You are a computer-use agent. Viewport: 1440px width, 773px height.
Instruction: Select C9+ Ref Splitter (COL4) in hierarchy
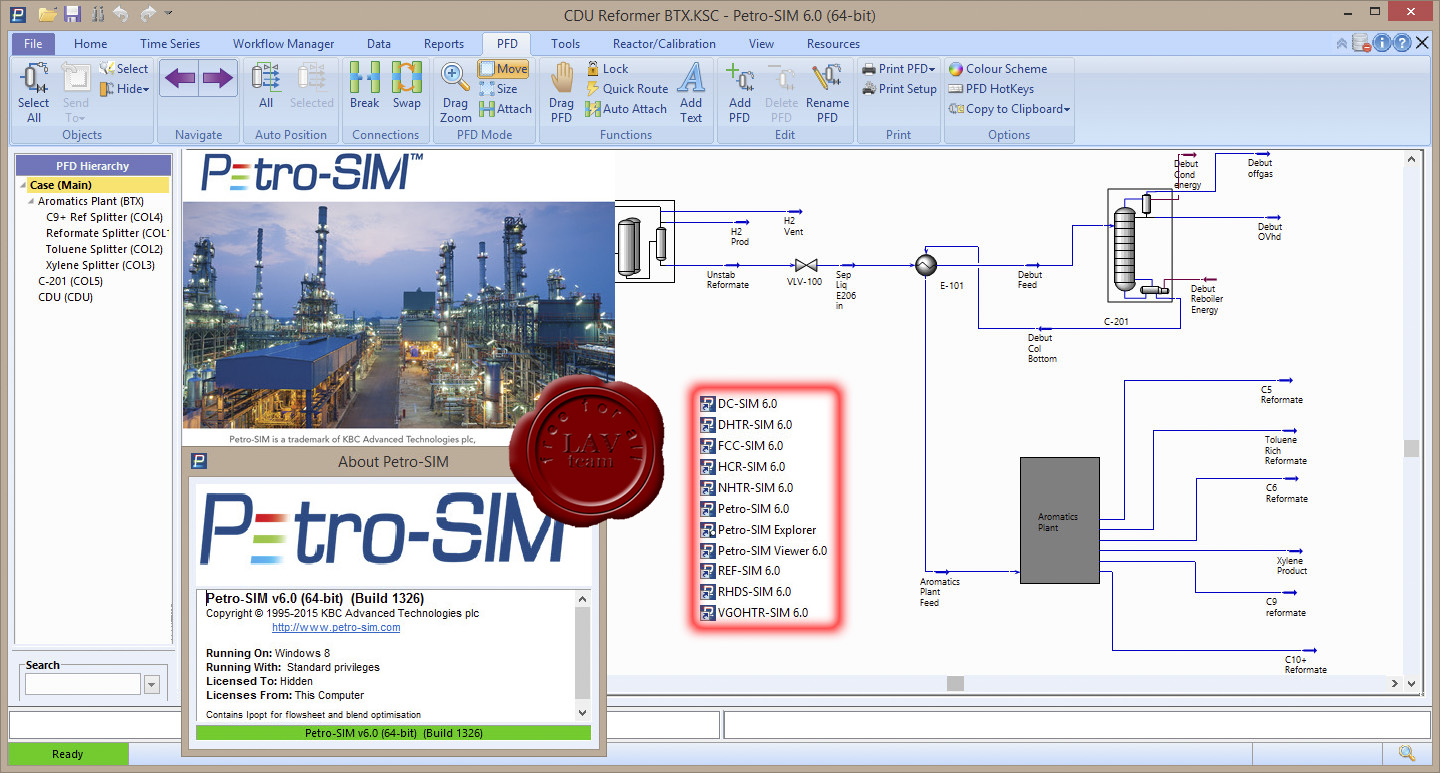(104, 217)
